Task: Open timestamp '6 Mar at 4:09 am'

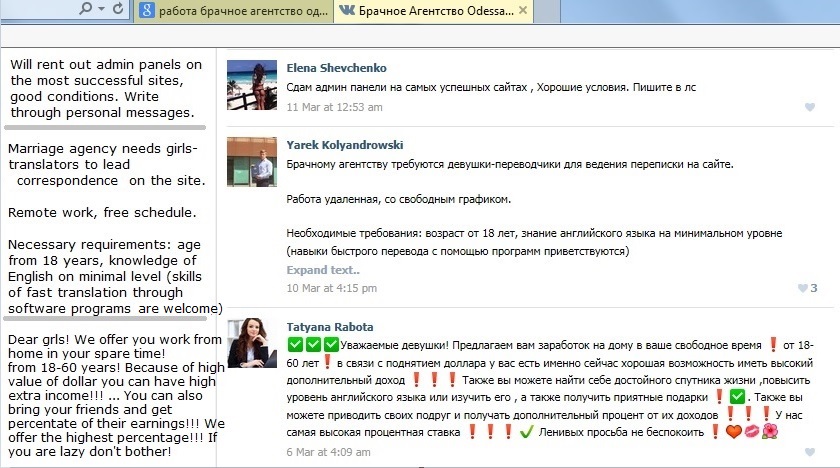Action: (x=328, y=452)
